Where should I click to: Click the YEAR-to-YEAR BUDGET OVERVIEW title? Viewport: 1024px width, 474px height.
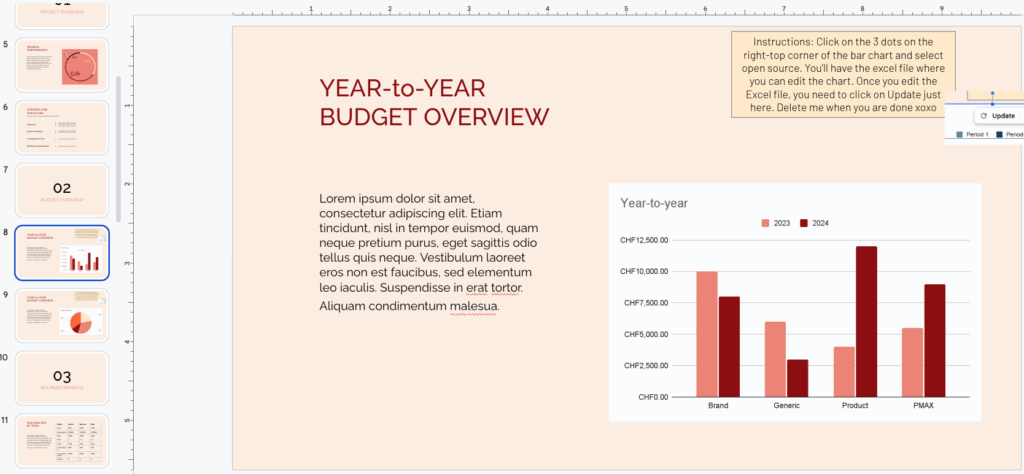point(434,103)
